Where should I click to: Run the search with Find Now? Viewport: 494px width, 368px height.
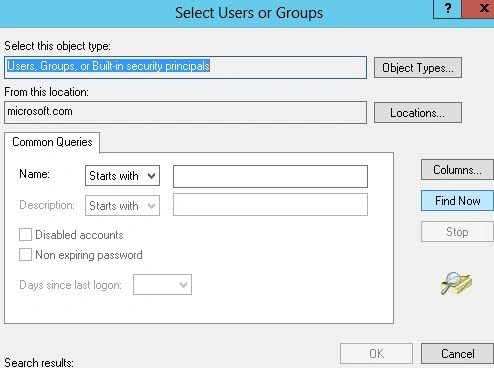[x=457, y=201]
